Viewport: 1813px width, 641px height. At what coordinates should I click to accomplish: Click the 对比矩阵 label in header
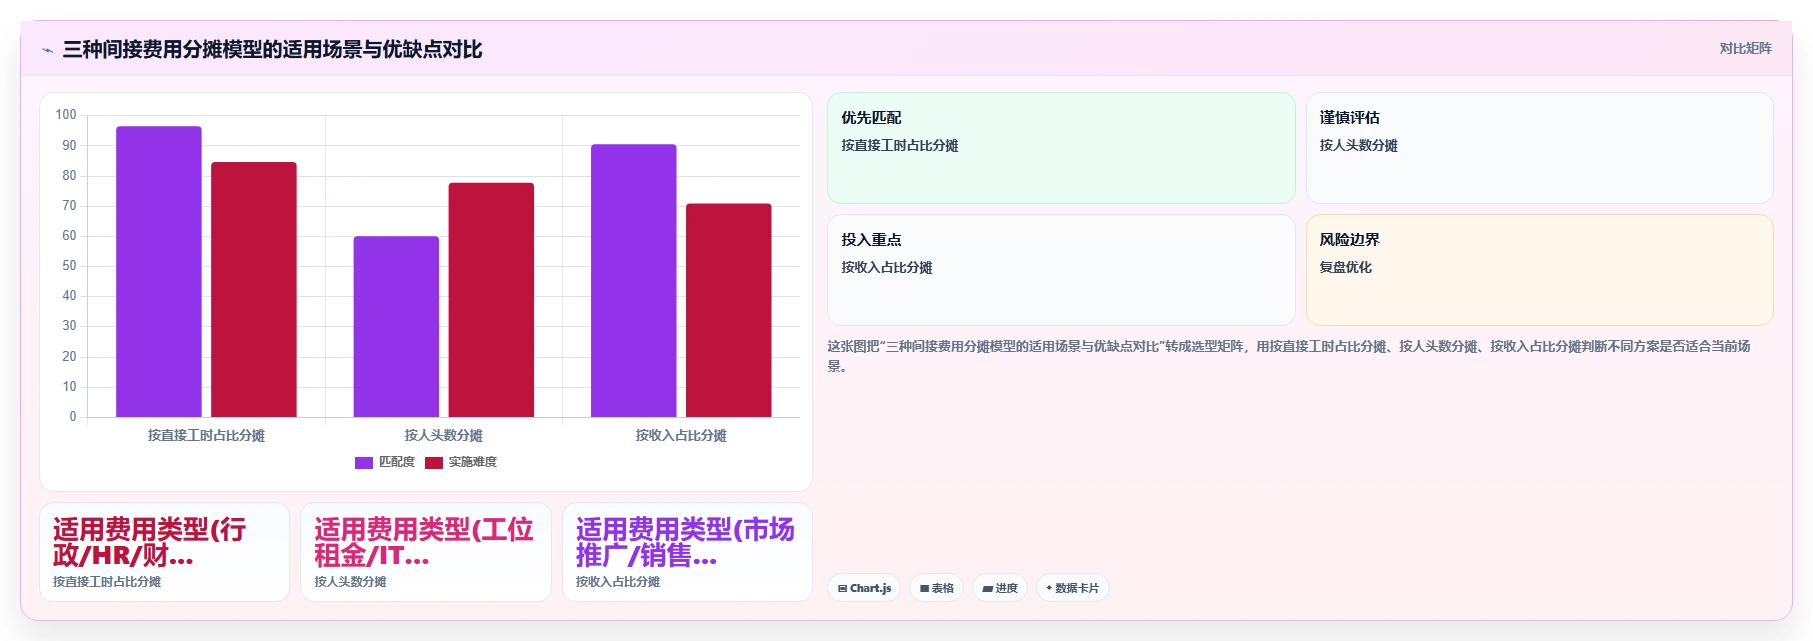tap(1745, 49)
